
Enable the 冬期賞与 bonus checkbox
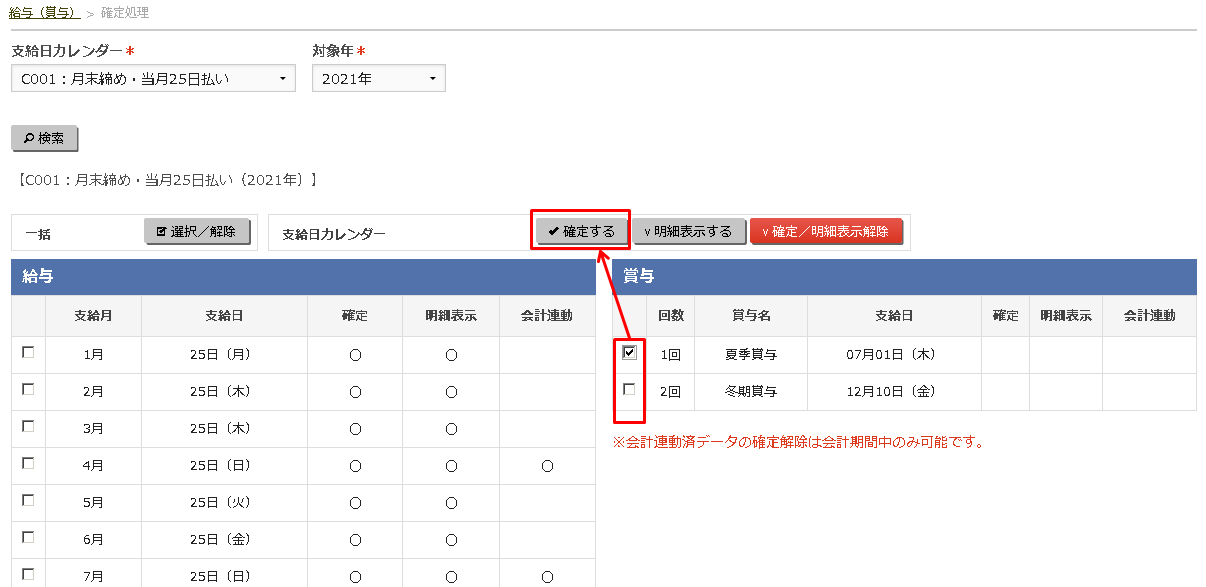coord(628,390)
